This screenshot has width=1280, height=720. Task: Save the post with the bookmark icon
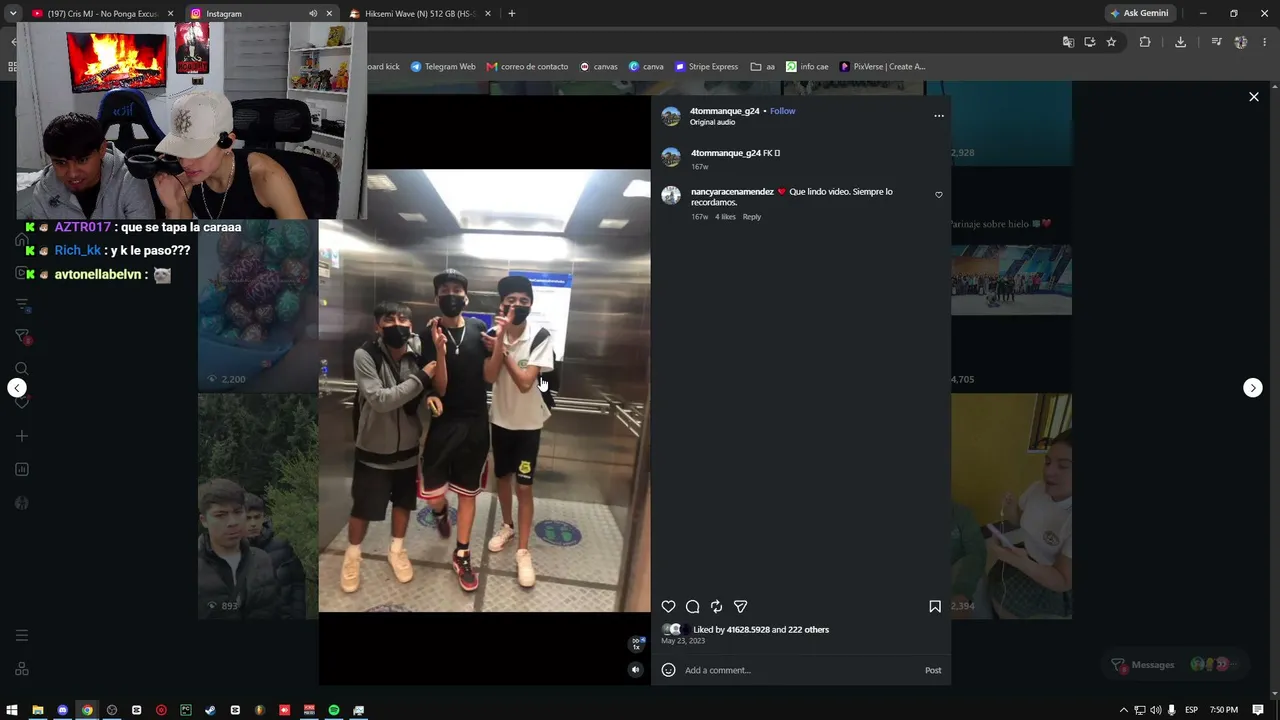(x=935, y=606)
